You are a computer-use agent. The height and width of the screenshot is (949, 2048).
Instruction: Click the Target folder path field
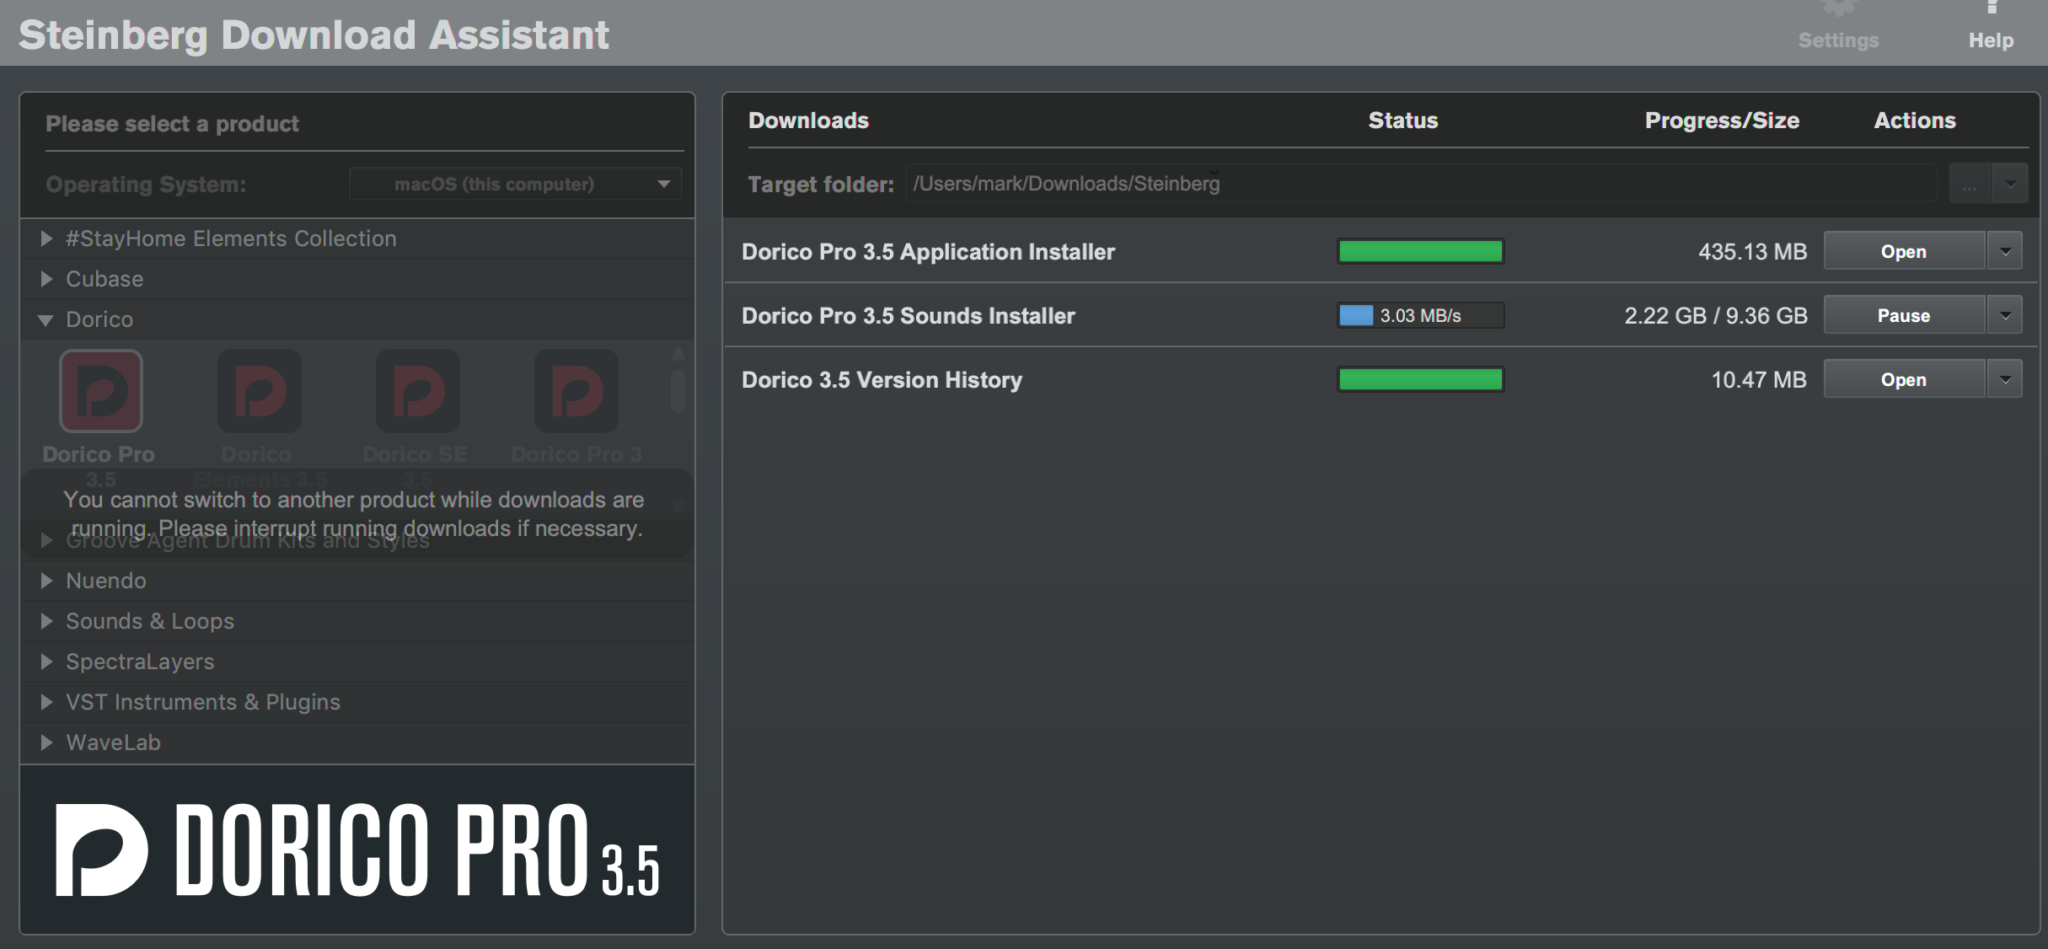pyautogui.click(x=1420, y=184)
